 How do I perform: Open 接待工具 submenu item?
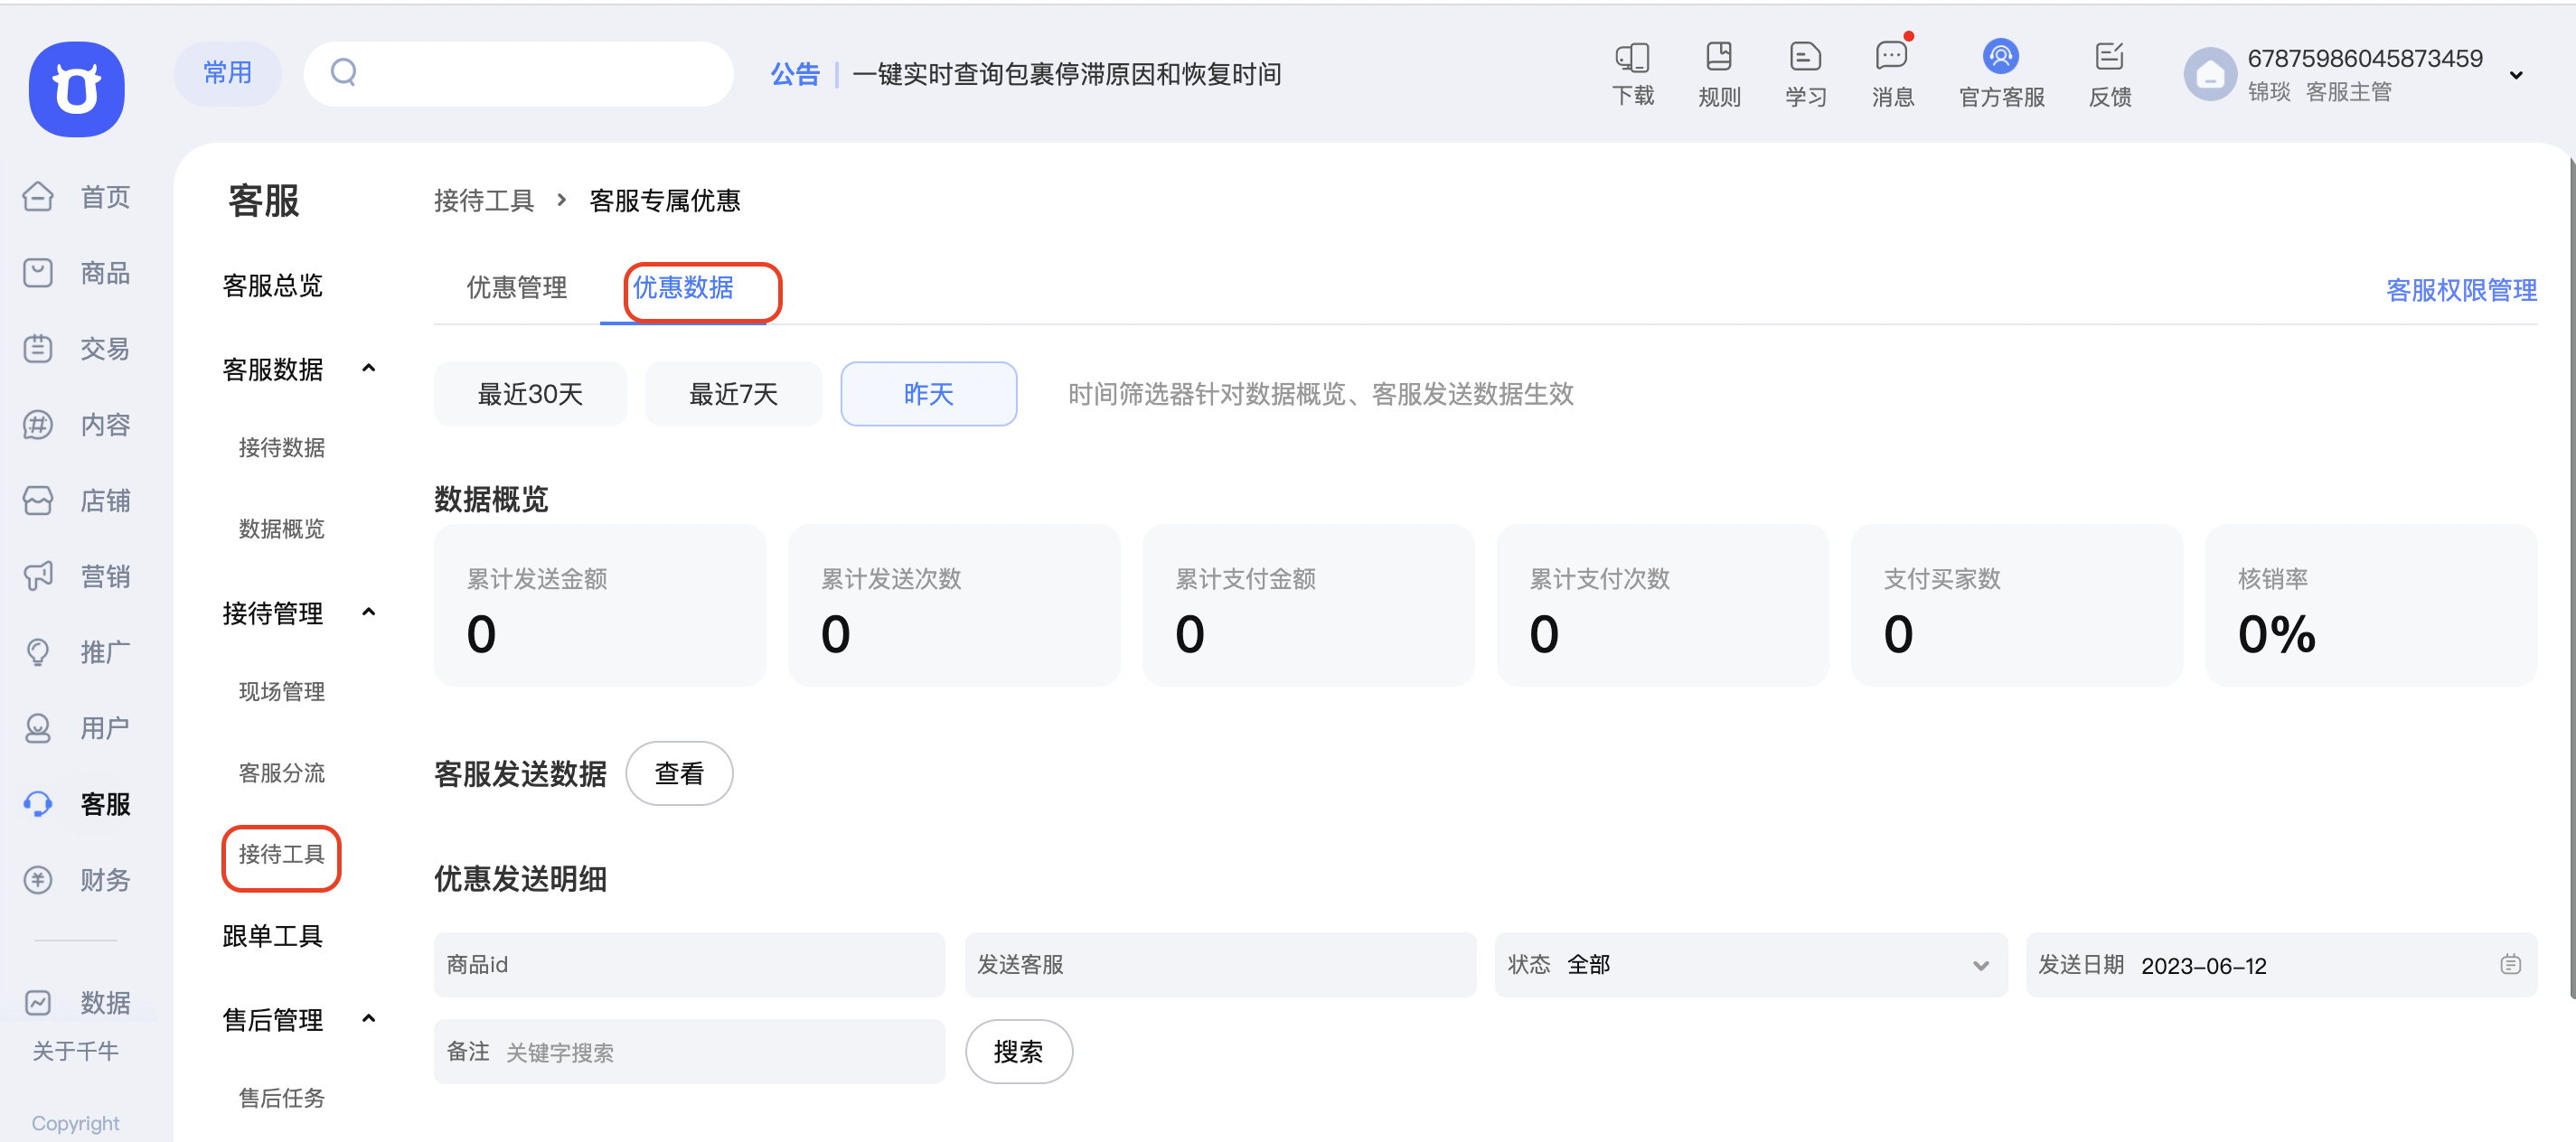point(281,855)
